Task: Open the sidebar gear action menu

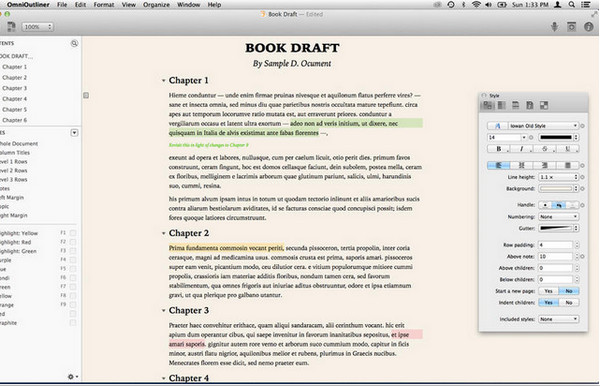Action: pyautogui.click(x=72, y=377)
